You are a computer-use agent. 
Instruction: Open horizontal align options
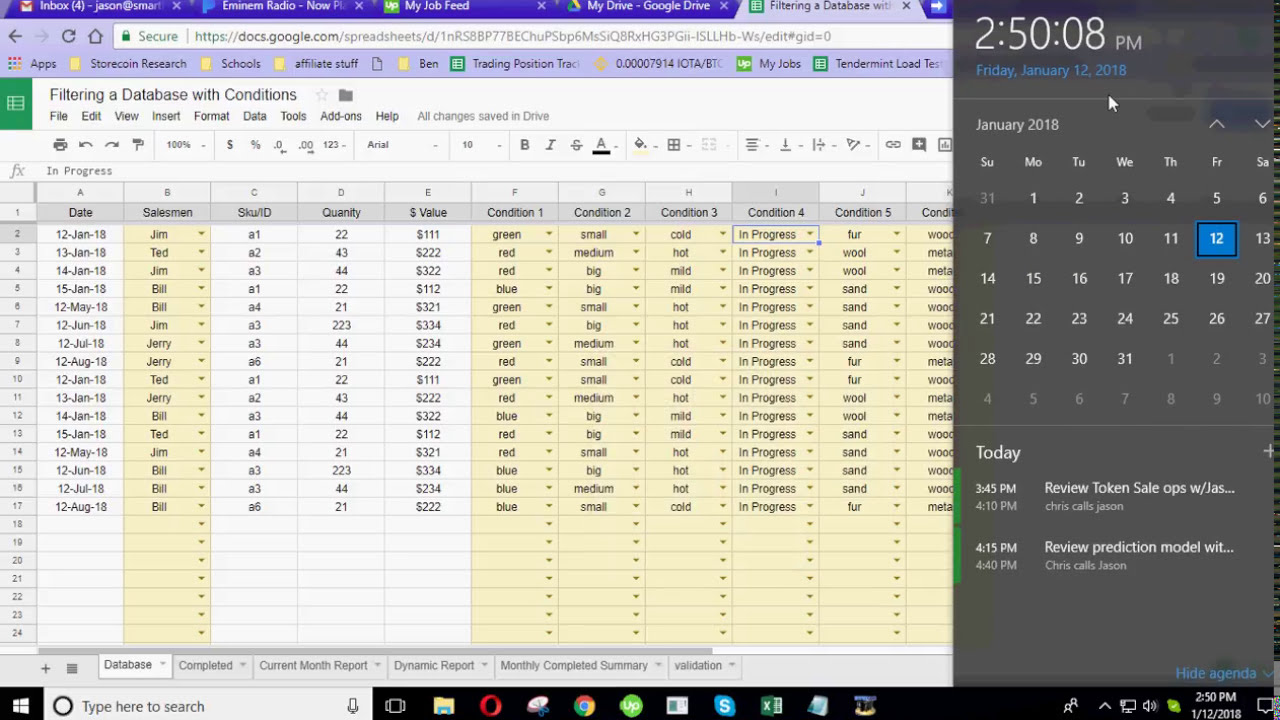pos(757,145)
